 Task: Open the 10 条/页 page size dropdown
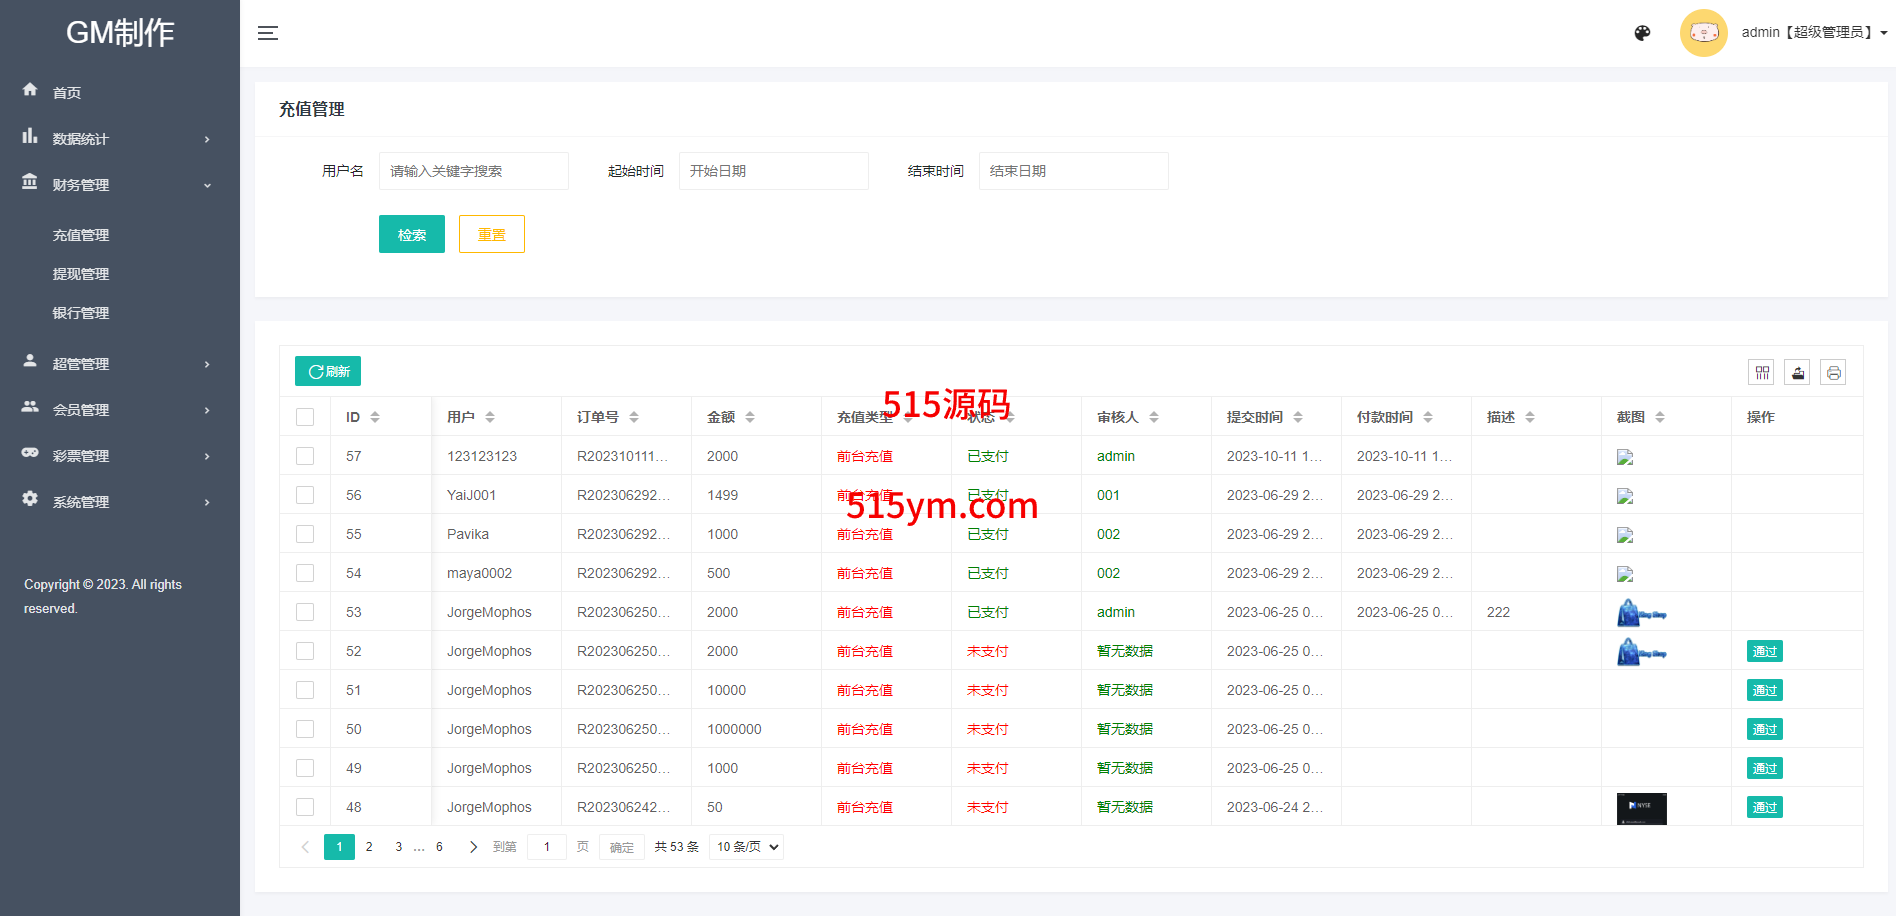pos(747,847)
